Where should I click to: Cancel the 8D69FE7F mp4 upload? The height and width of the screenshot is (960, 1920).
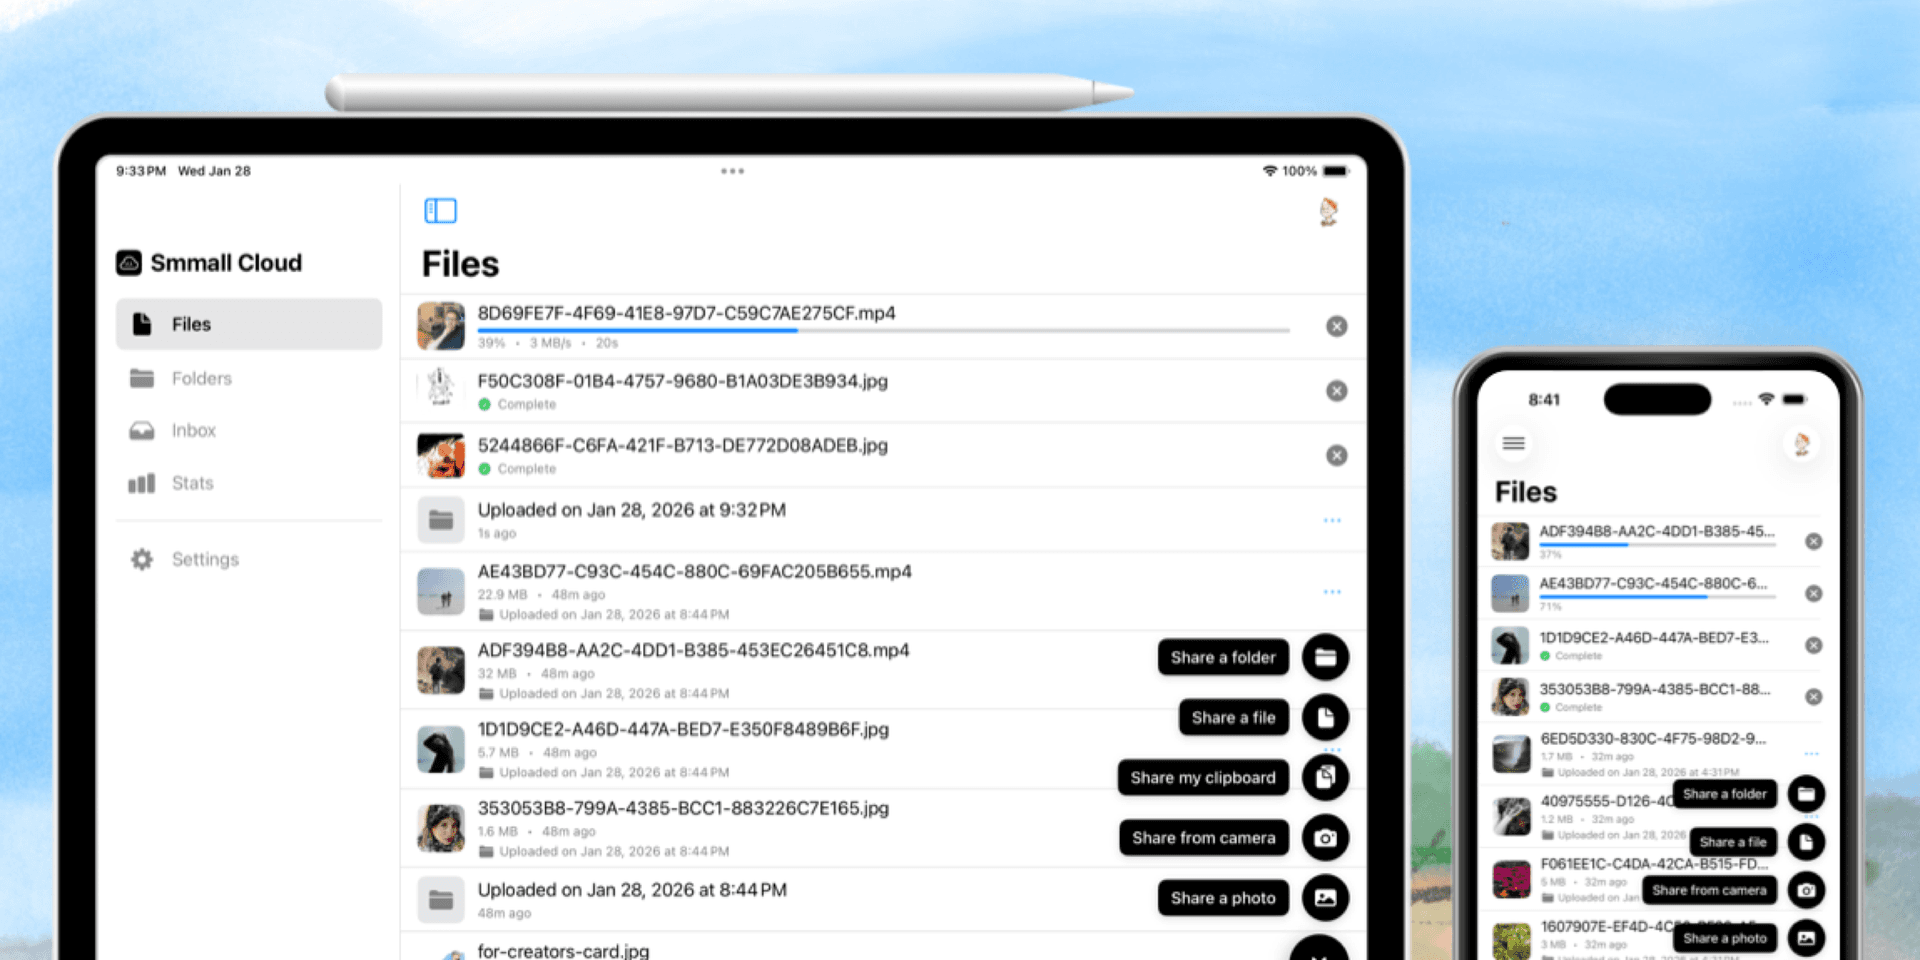coord(1336,326)
